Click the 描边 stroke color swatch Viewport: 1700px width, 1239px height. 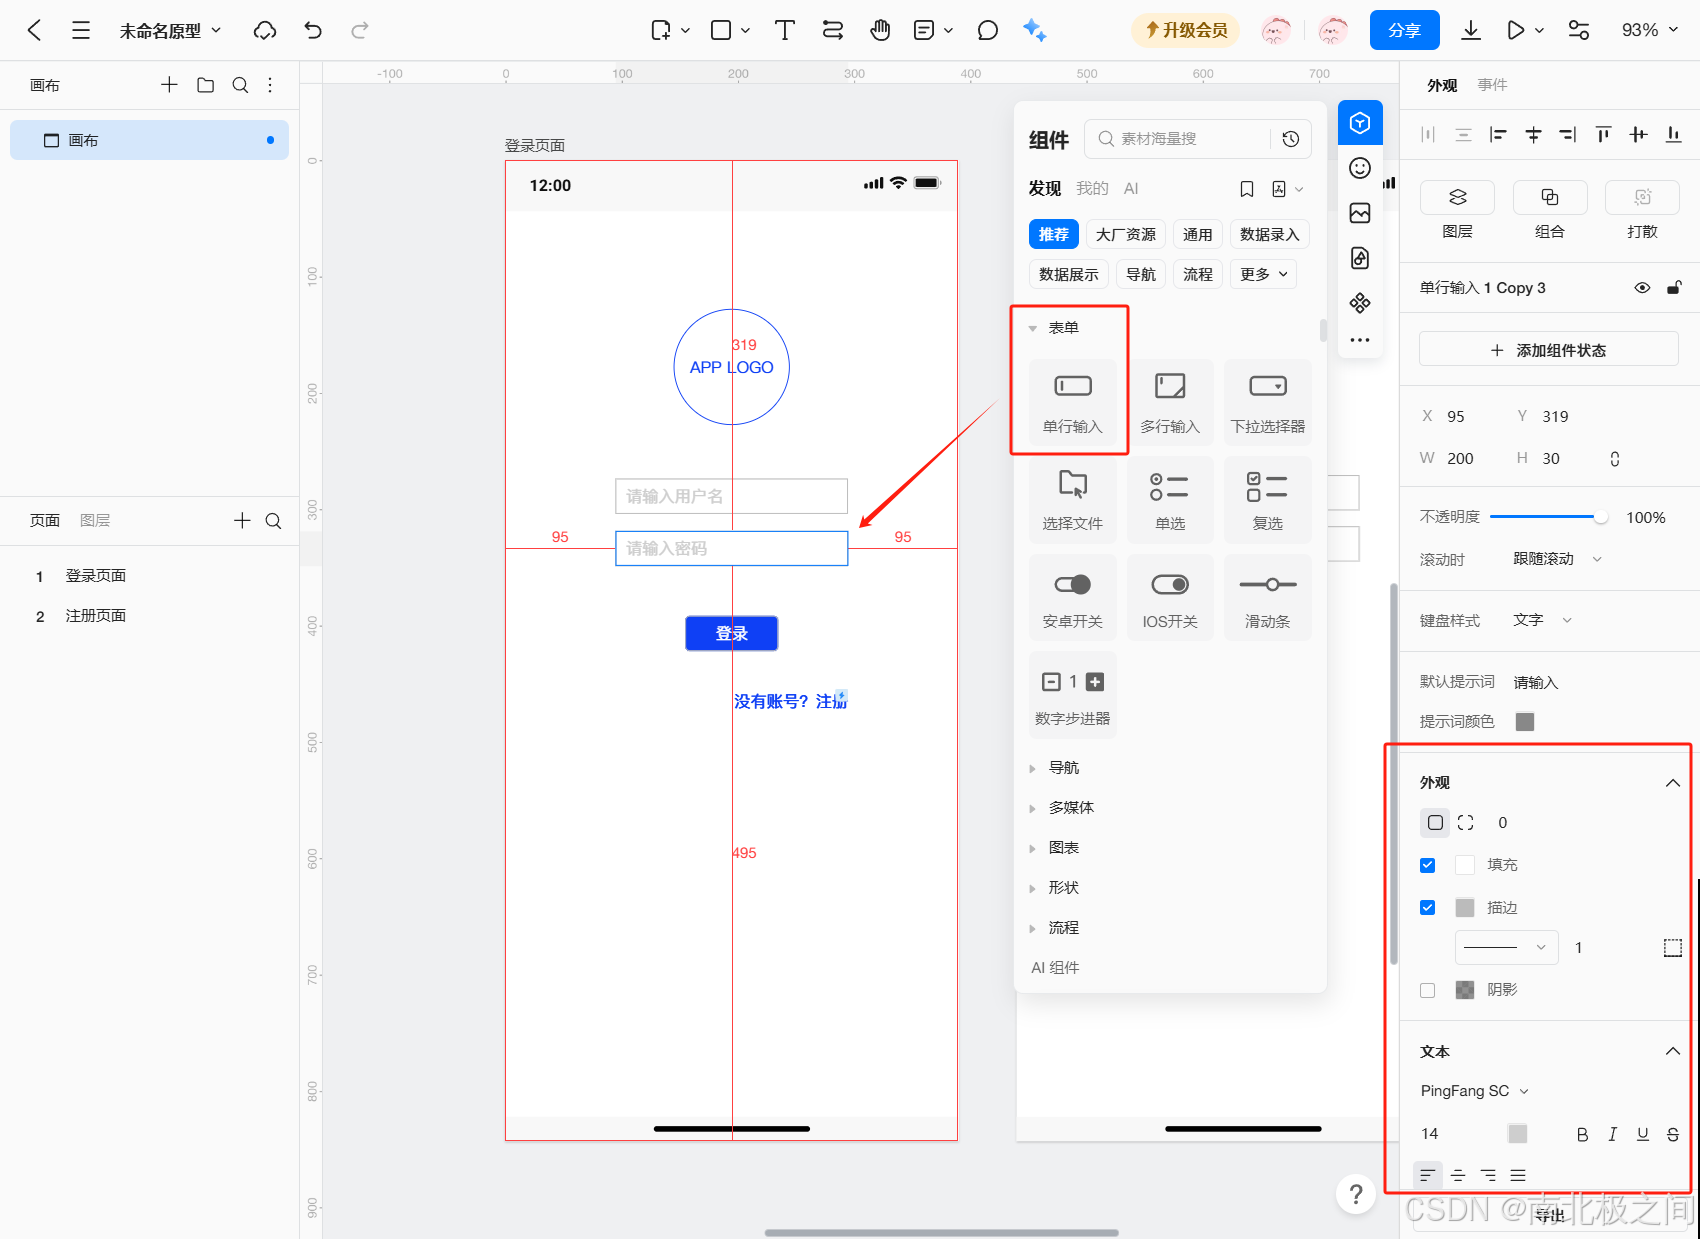[x=1465, y=908]
